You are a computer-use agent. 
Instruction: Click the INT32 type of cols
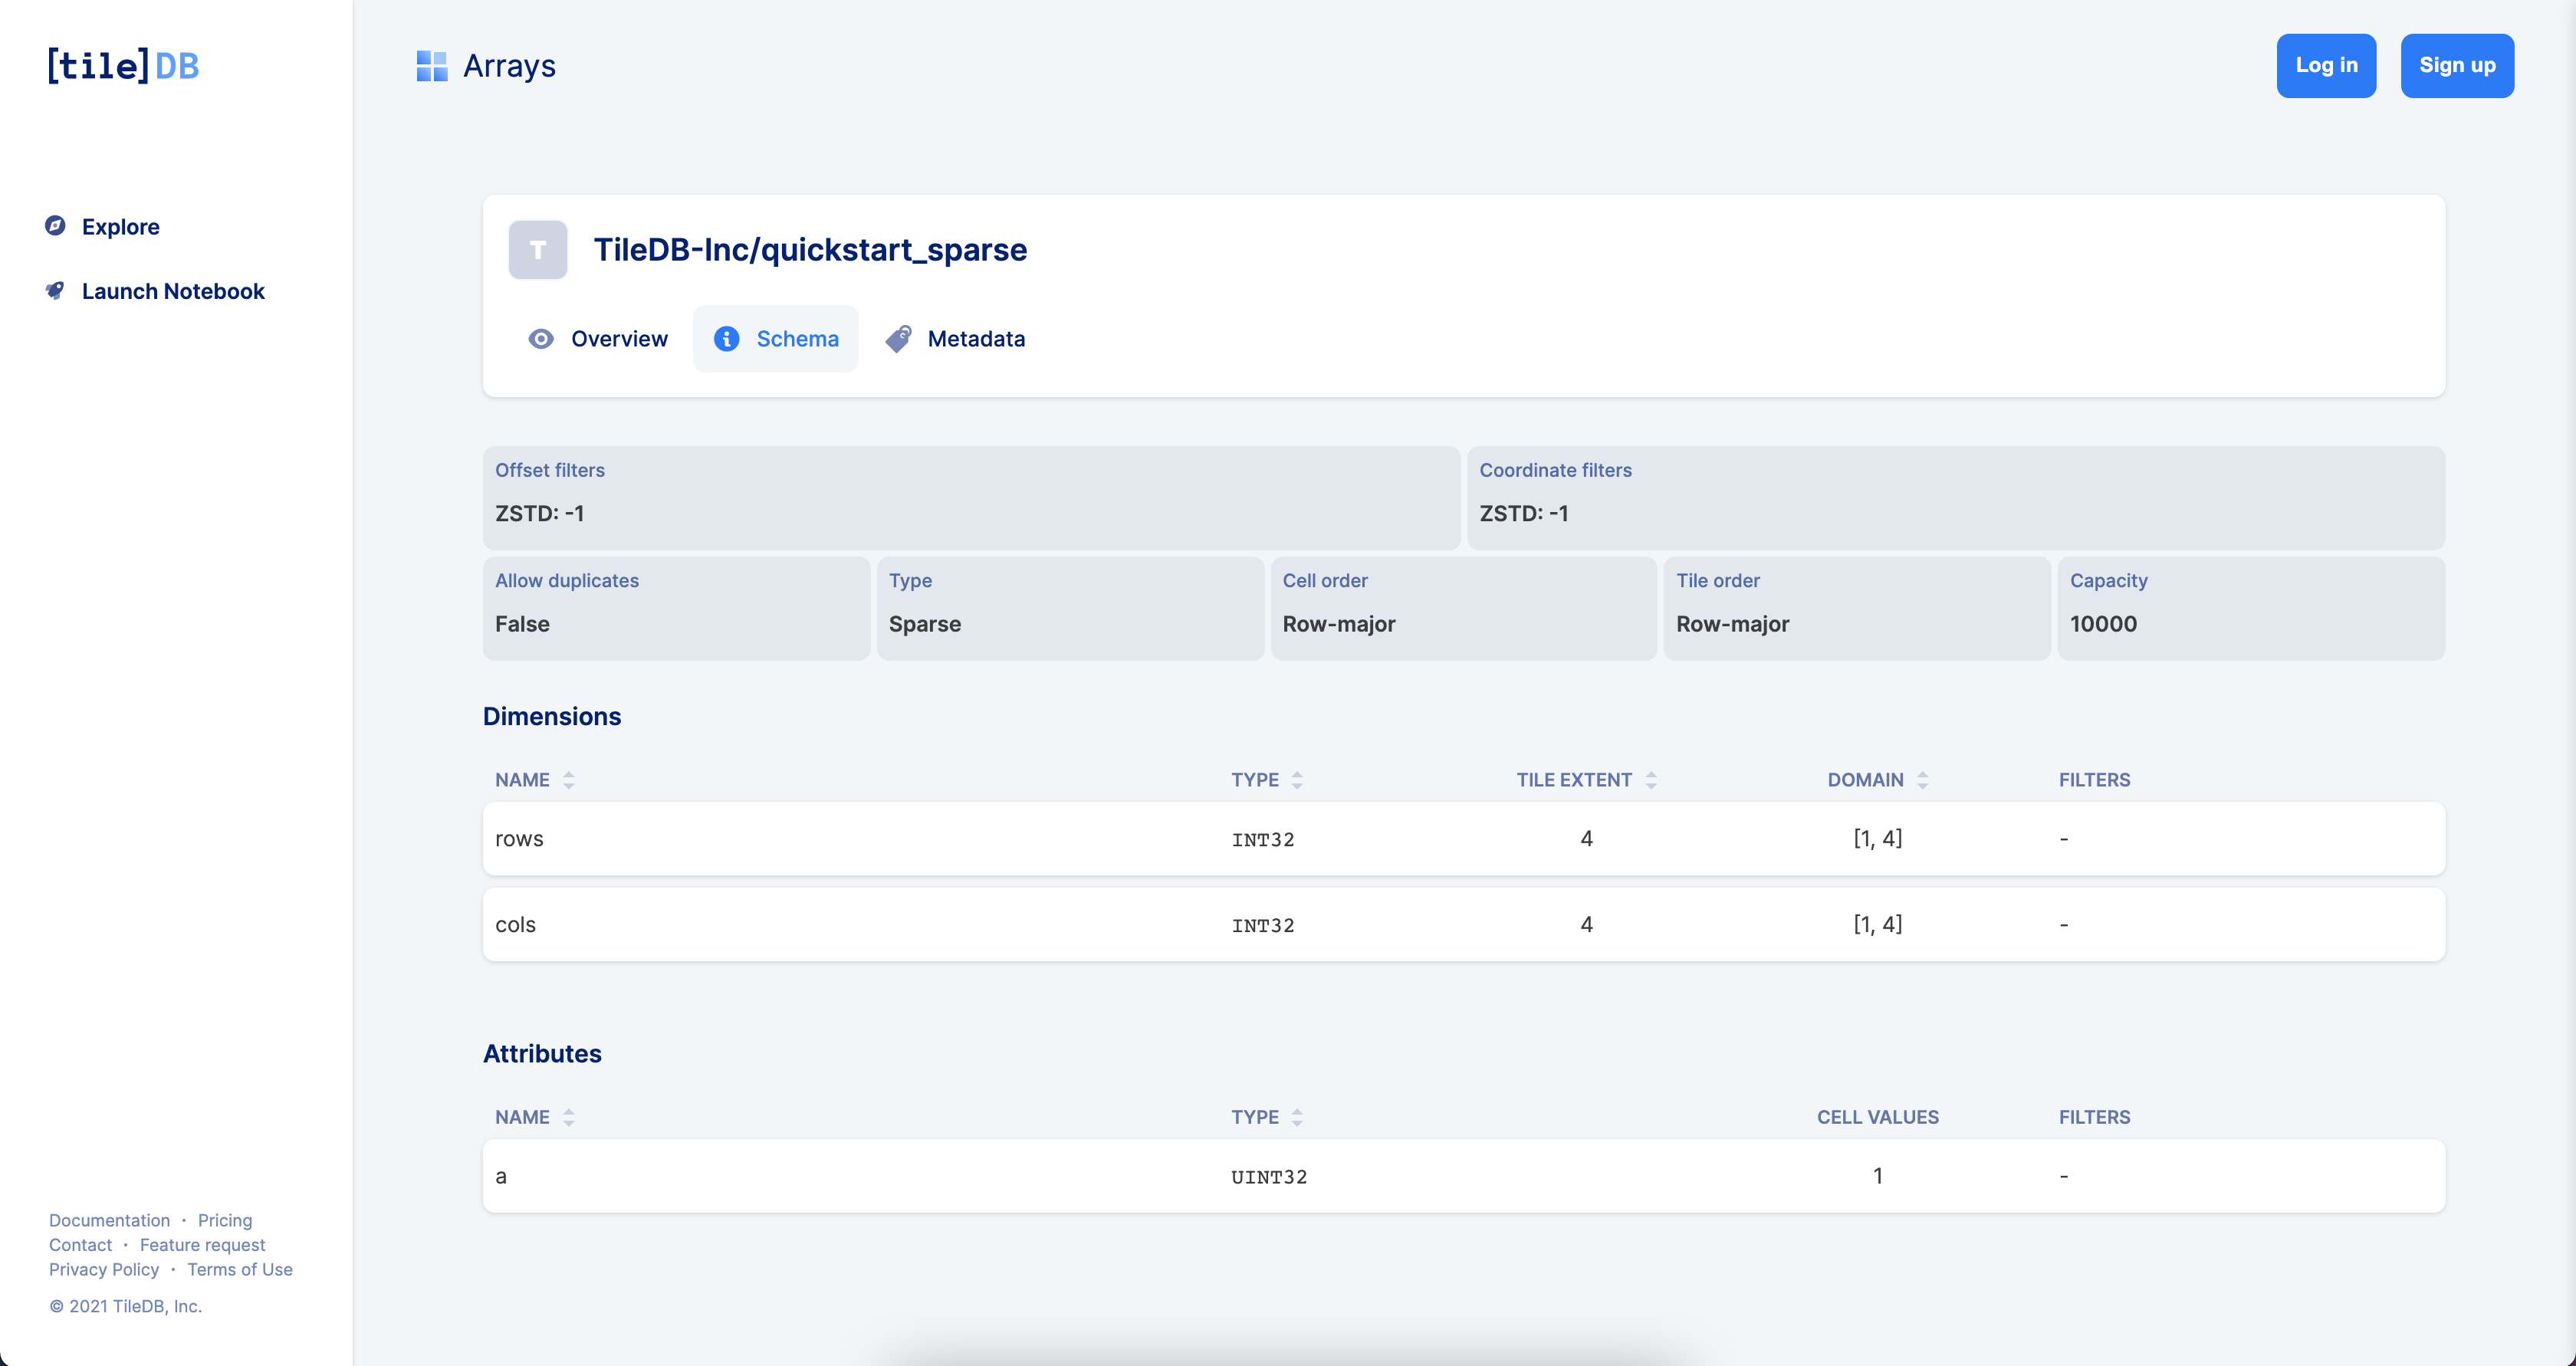1263,926
